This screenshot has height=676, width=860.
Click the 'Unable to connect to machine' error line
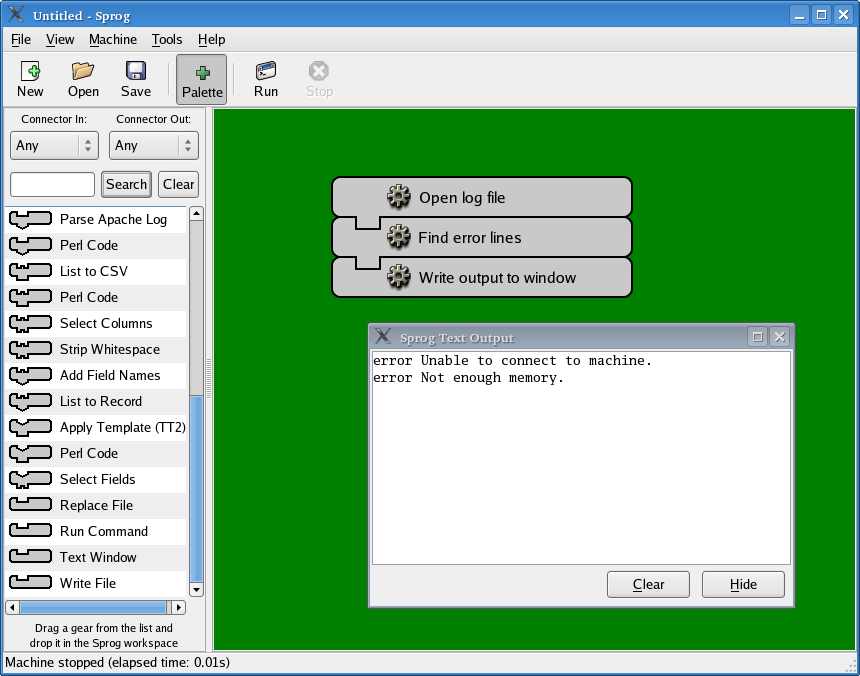point(512,361)
